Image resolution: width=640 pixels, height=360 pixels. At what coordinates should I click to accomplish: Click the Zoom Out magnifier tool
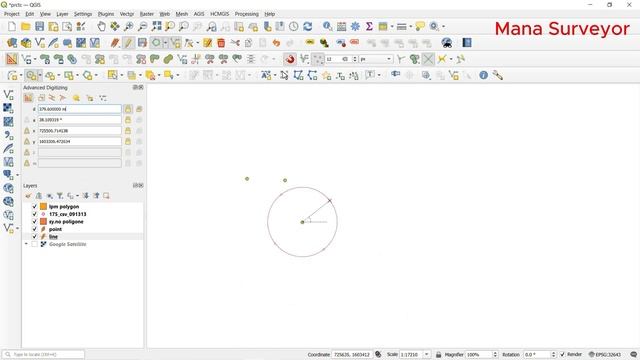142,27
